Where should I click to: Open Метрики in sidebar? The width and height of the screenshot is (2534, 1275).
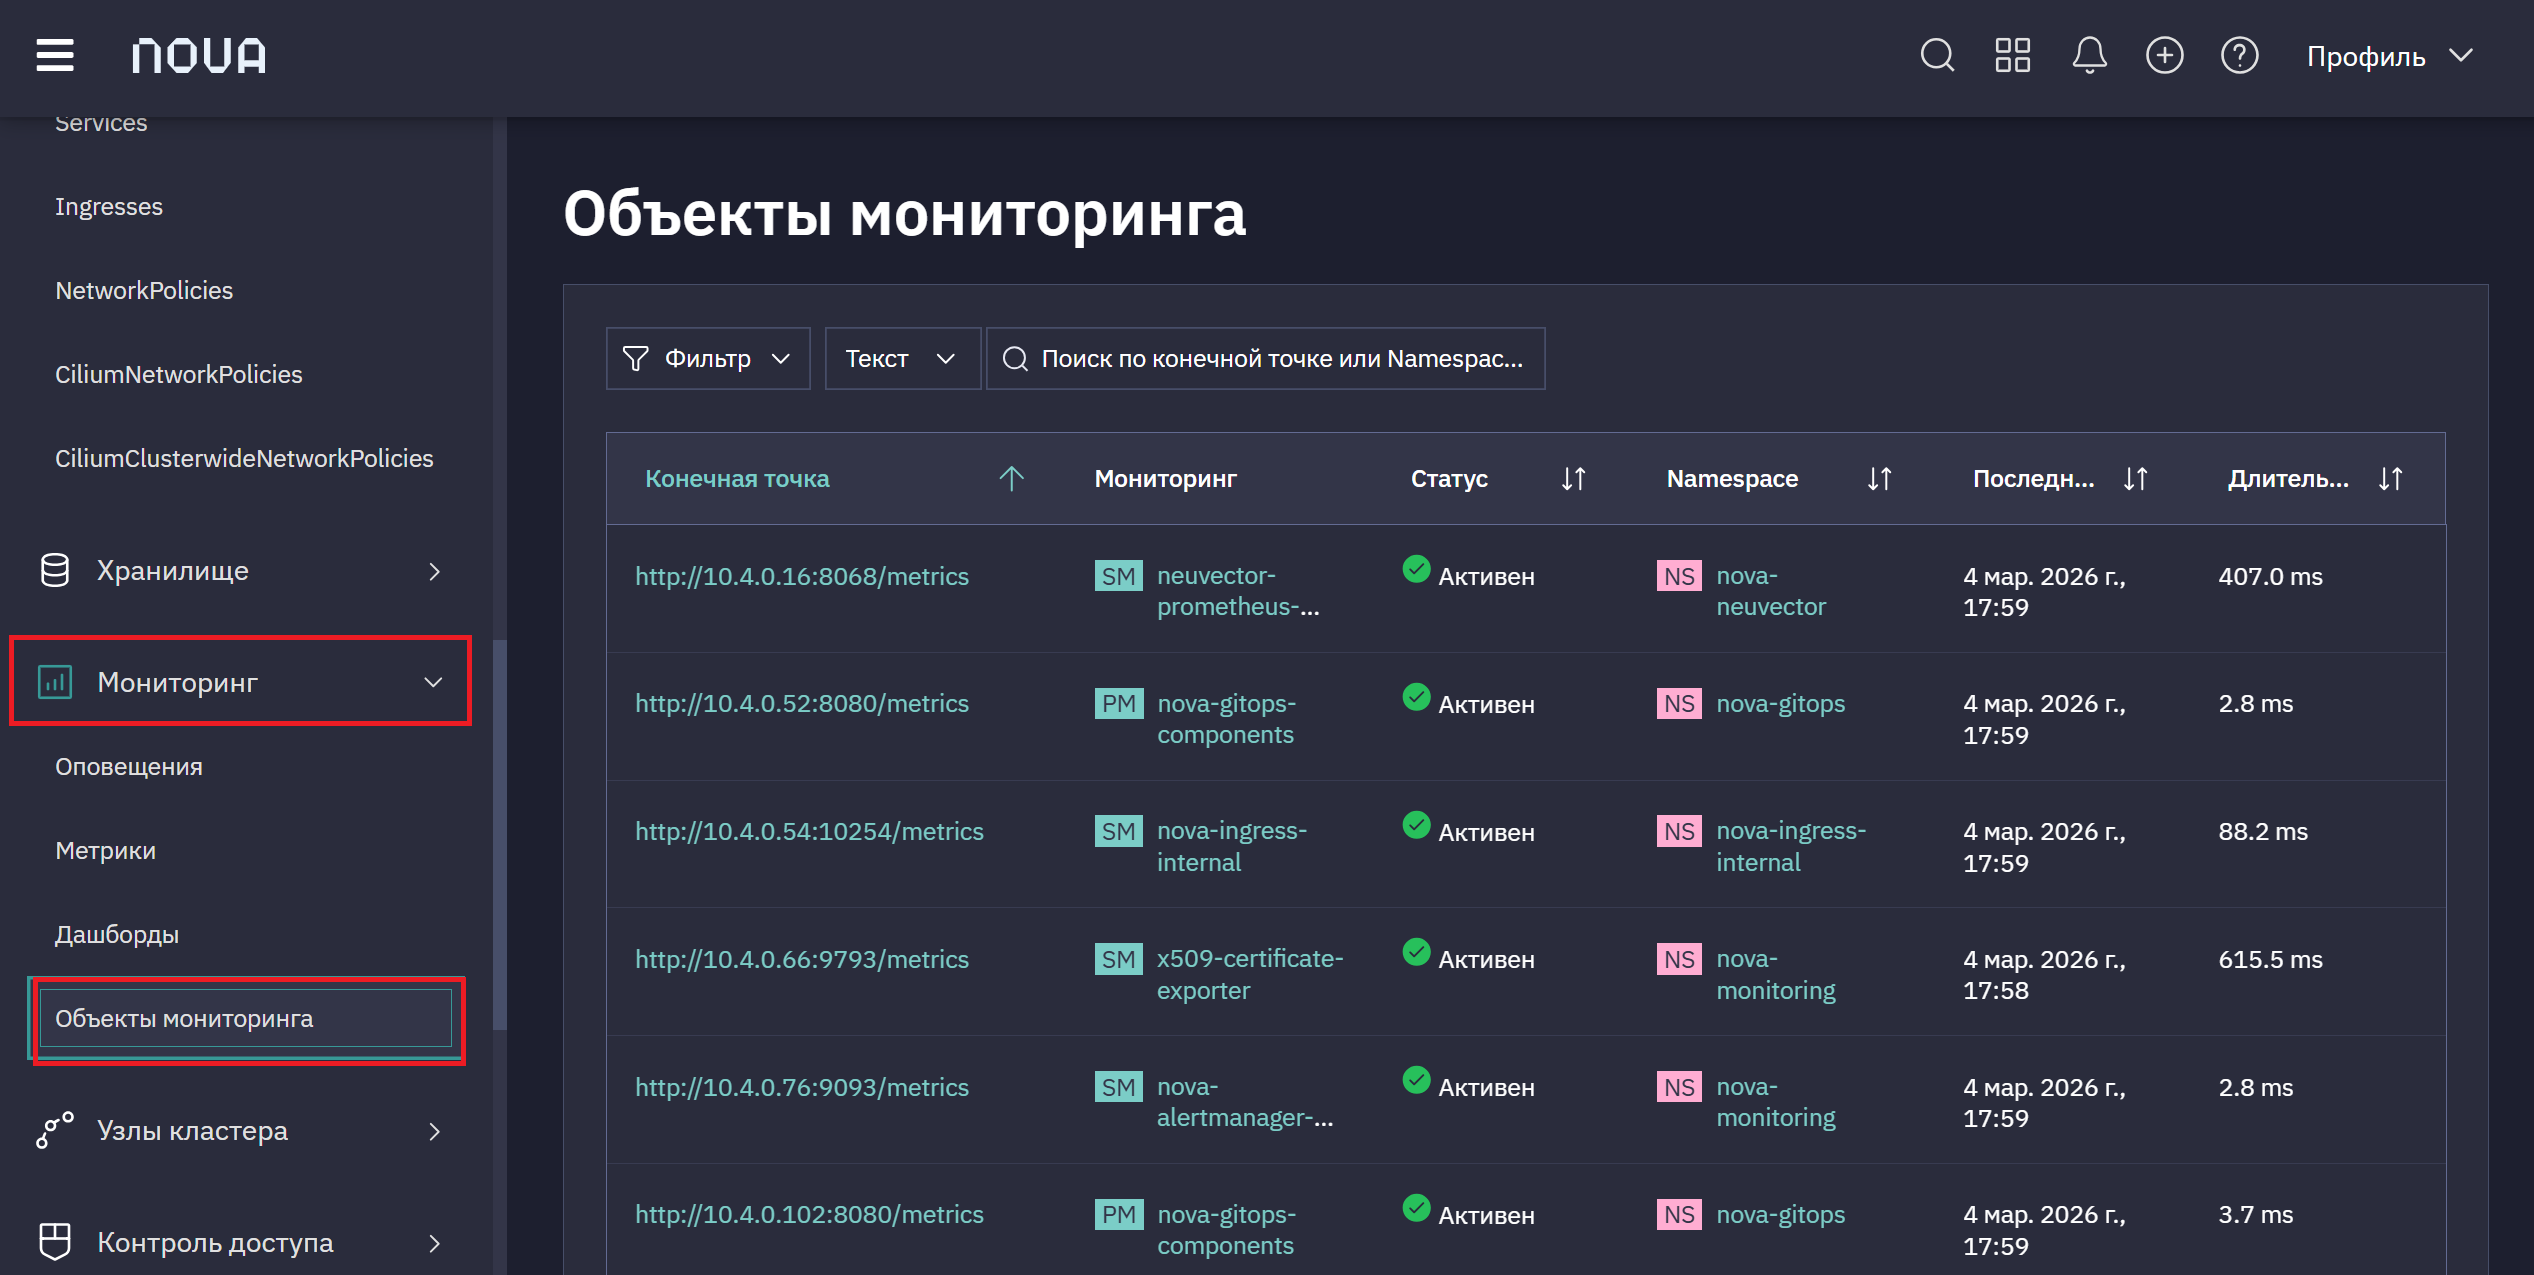(105, 850)
